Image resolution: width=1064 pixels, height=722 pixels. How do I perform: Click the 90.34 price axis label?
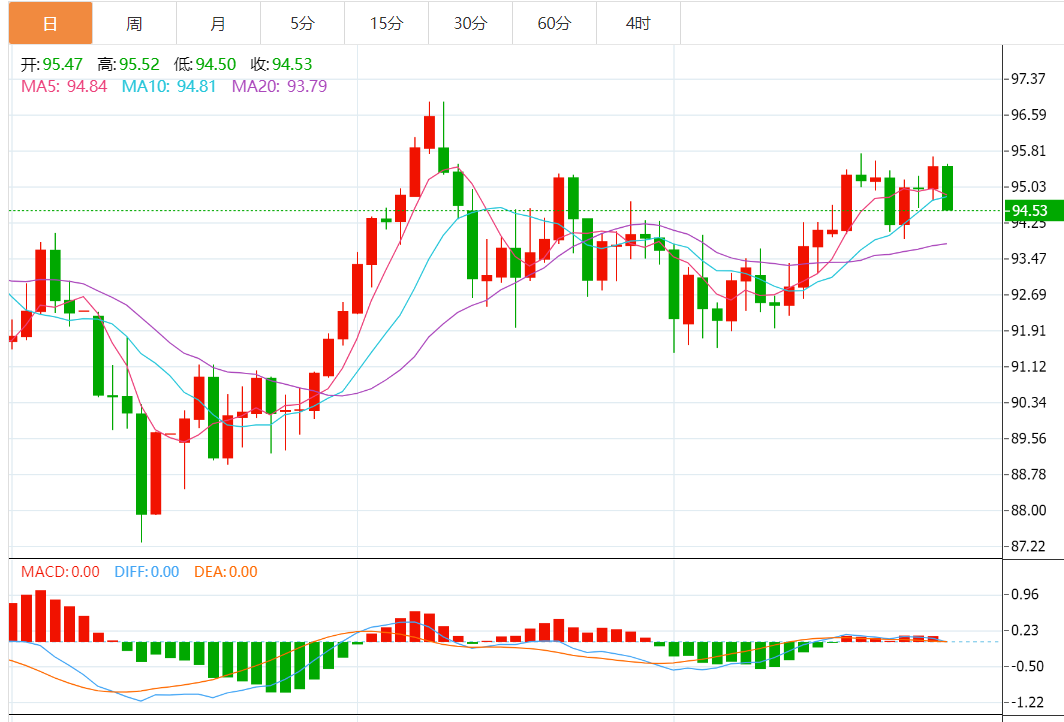point(1028,402)
